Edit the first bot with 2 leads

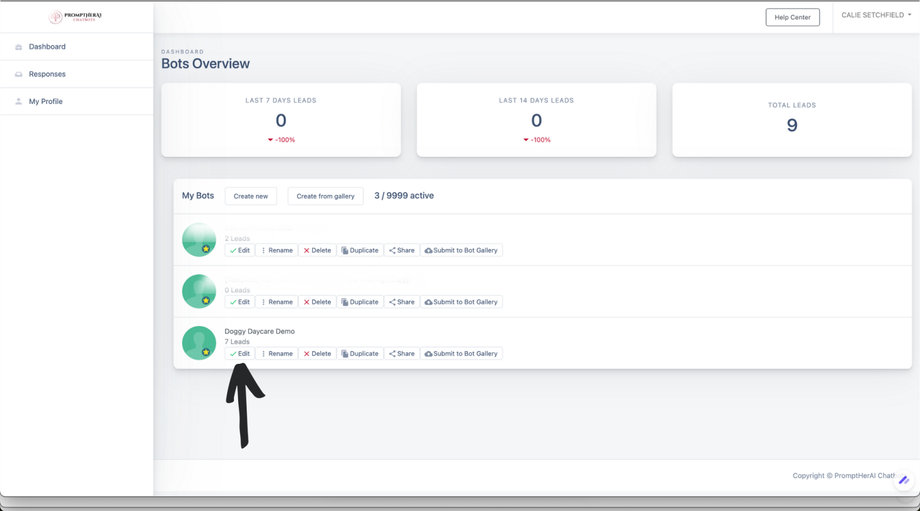pyautogui.click(x=240, y=251)
